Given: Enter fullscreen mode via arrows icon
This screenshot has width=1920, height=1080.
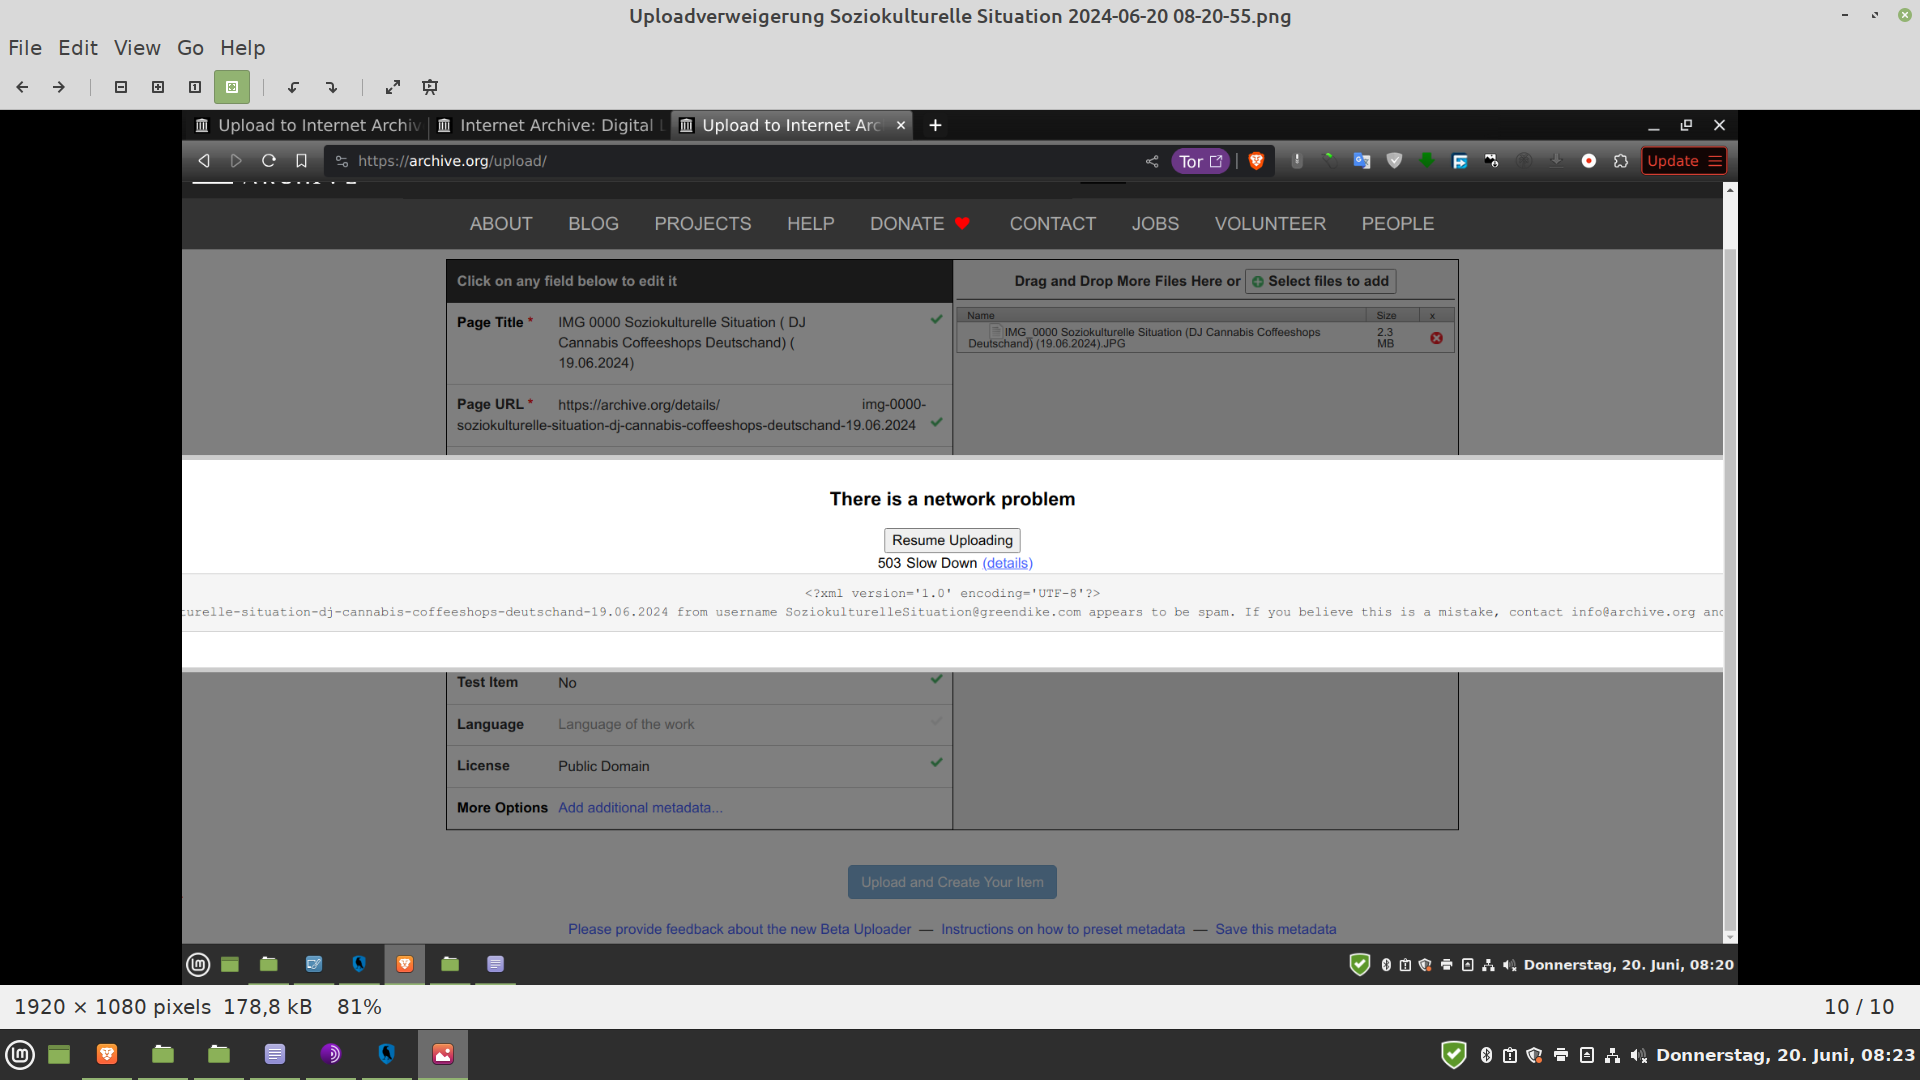Looking at the screenshot, I should (x=393, y=87).
